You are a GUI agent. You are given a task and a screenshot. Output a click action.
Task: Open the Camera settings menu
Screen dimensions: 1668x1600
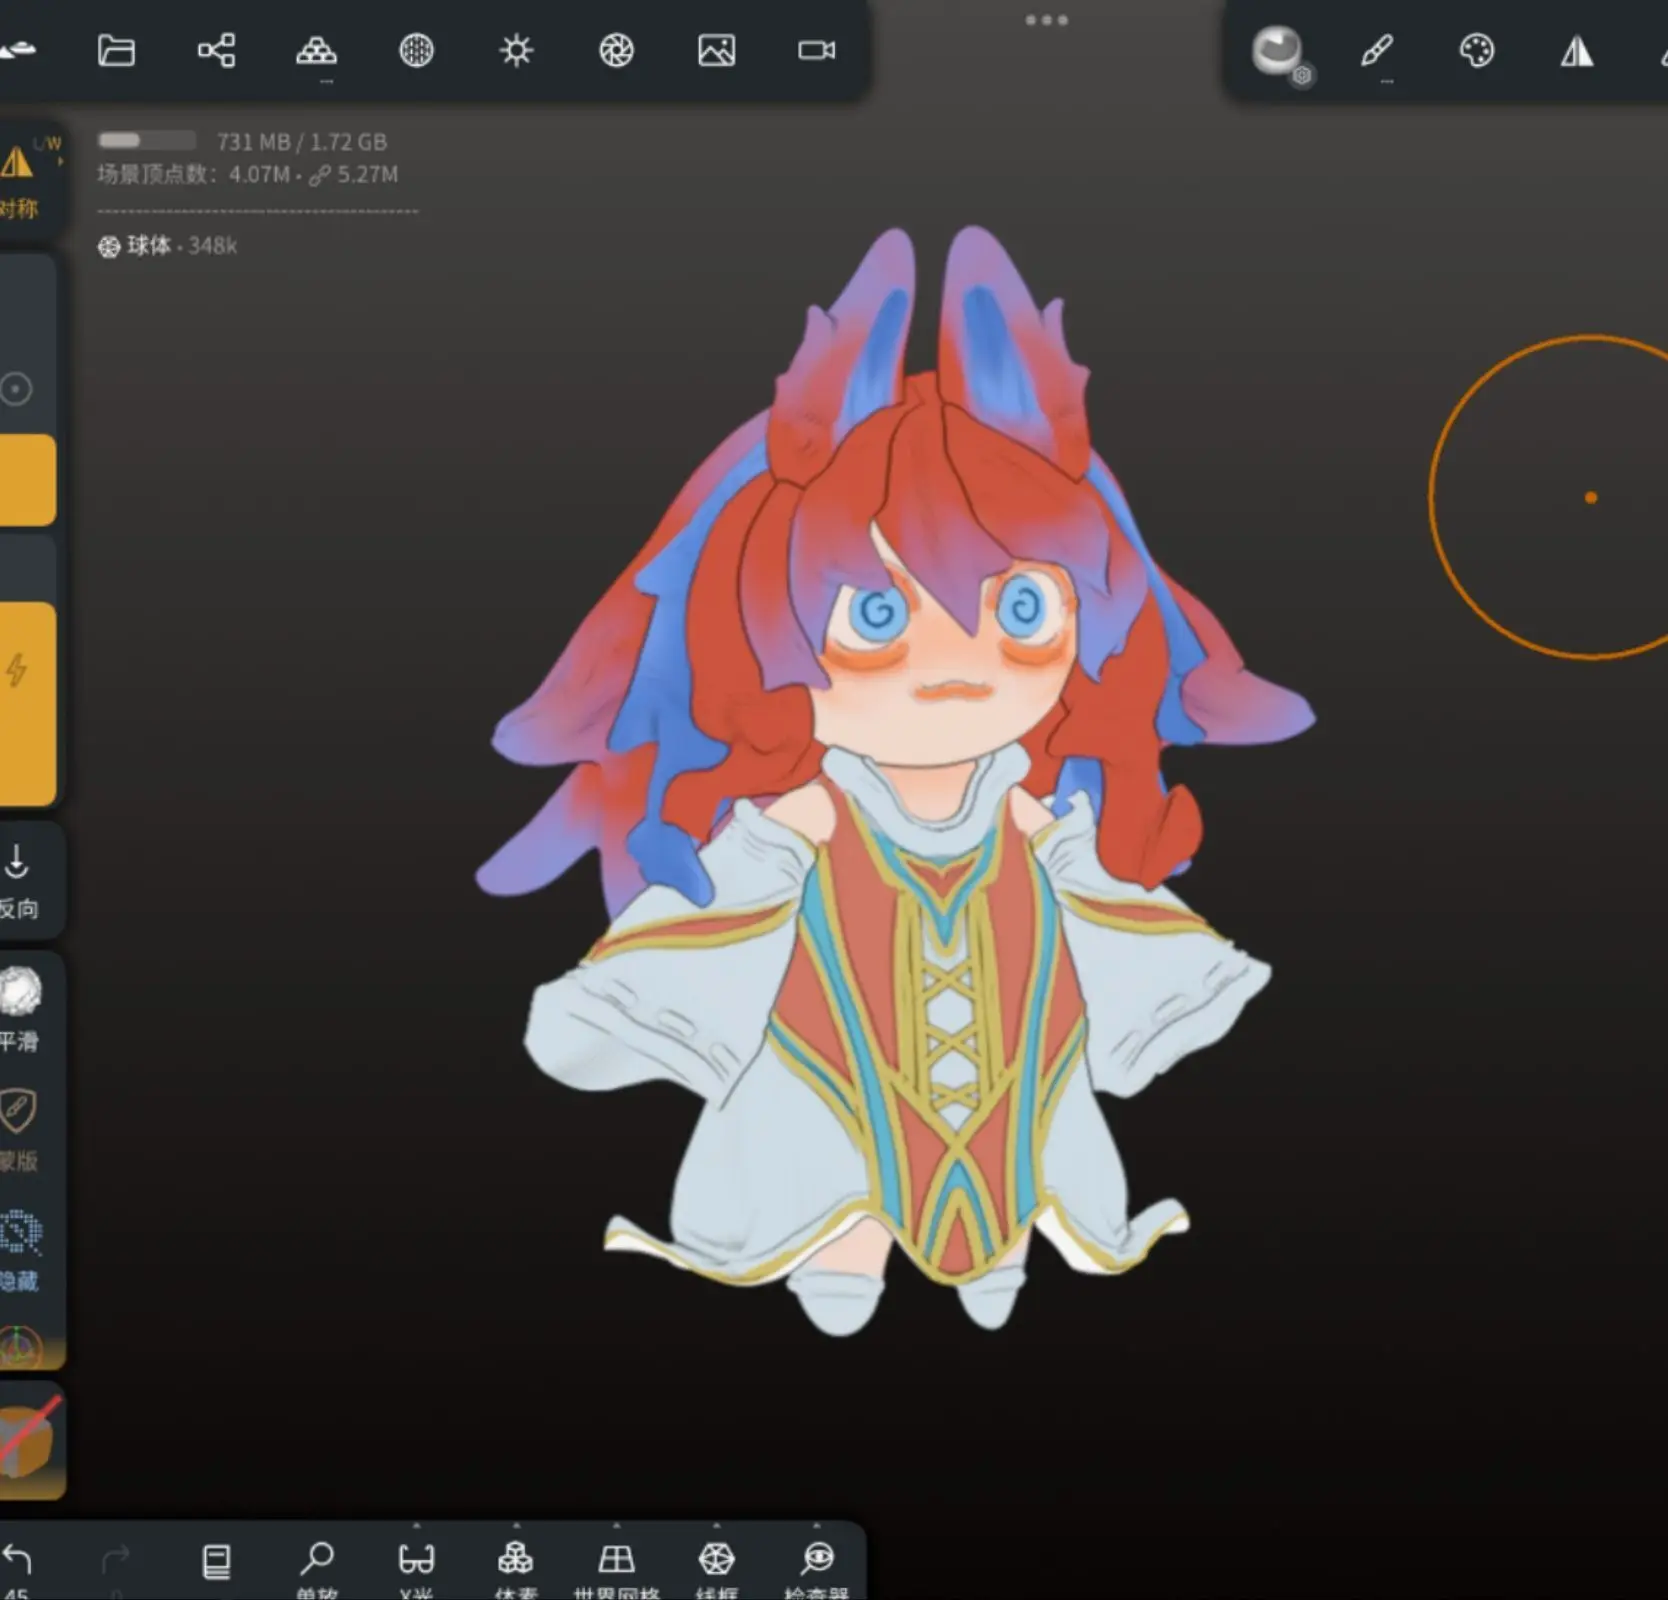[816, 50]
